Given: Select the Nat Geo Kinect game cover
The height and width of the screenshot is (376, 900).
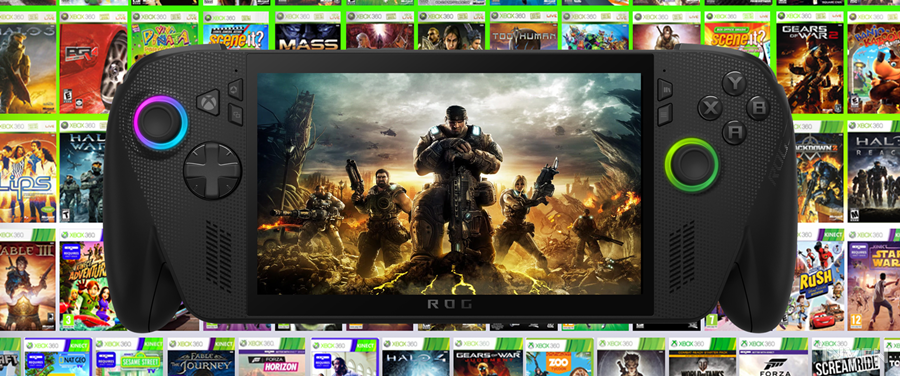Looking at the screenshot, I should [57, 357].
